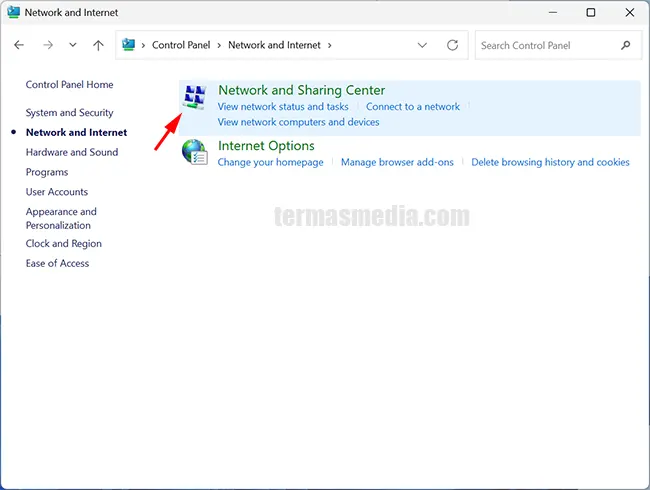Minimize the Network and Internet window

pos(553,12)
